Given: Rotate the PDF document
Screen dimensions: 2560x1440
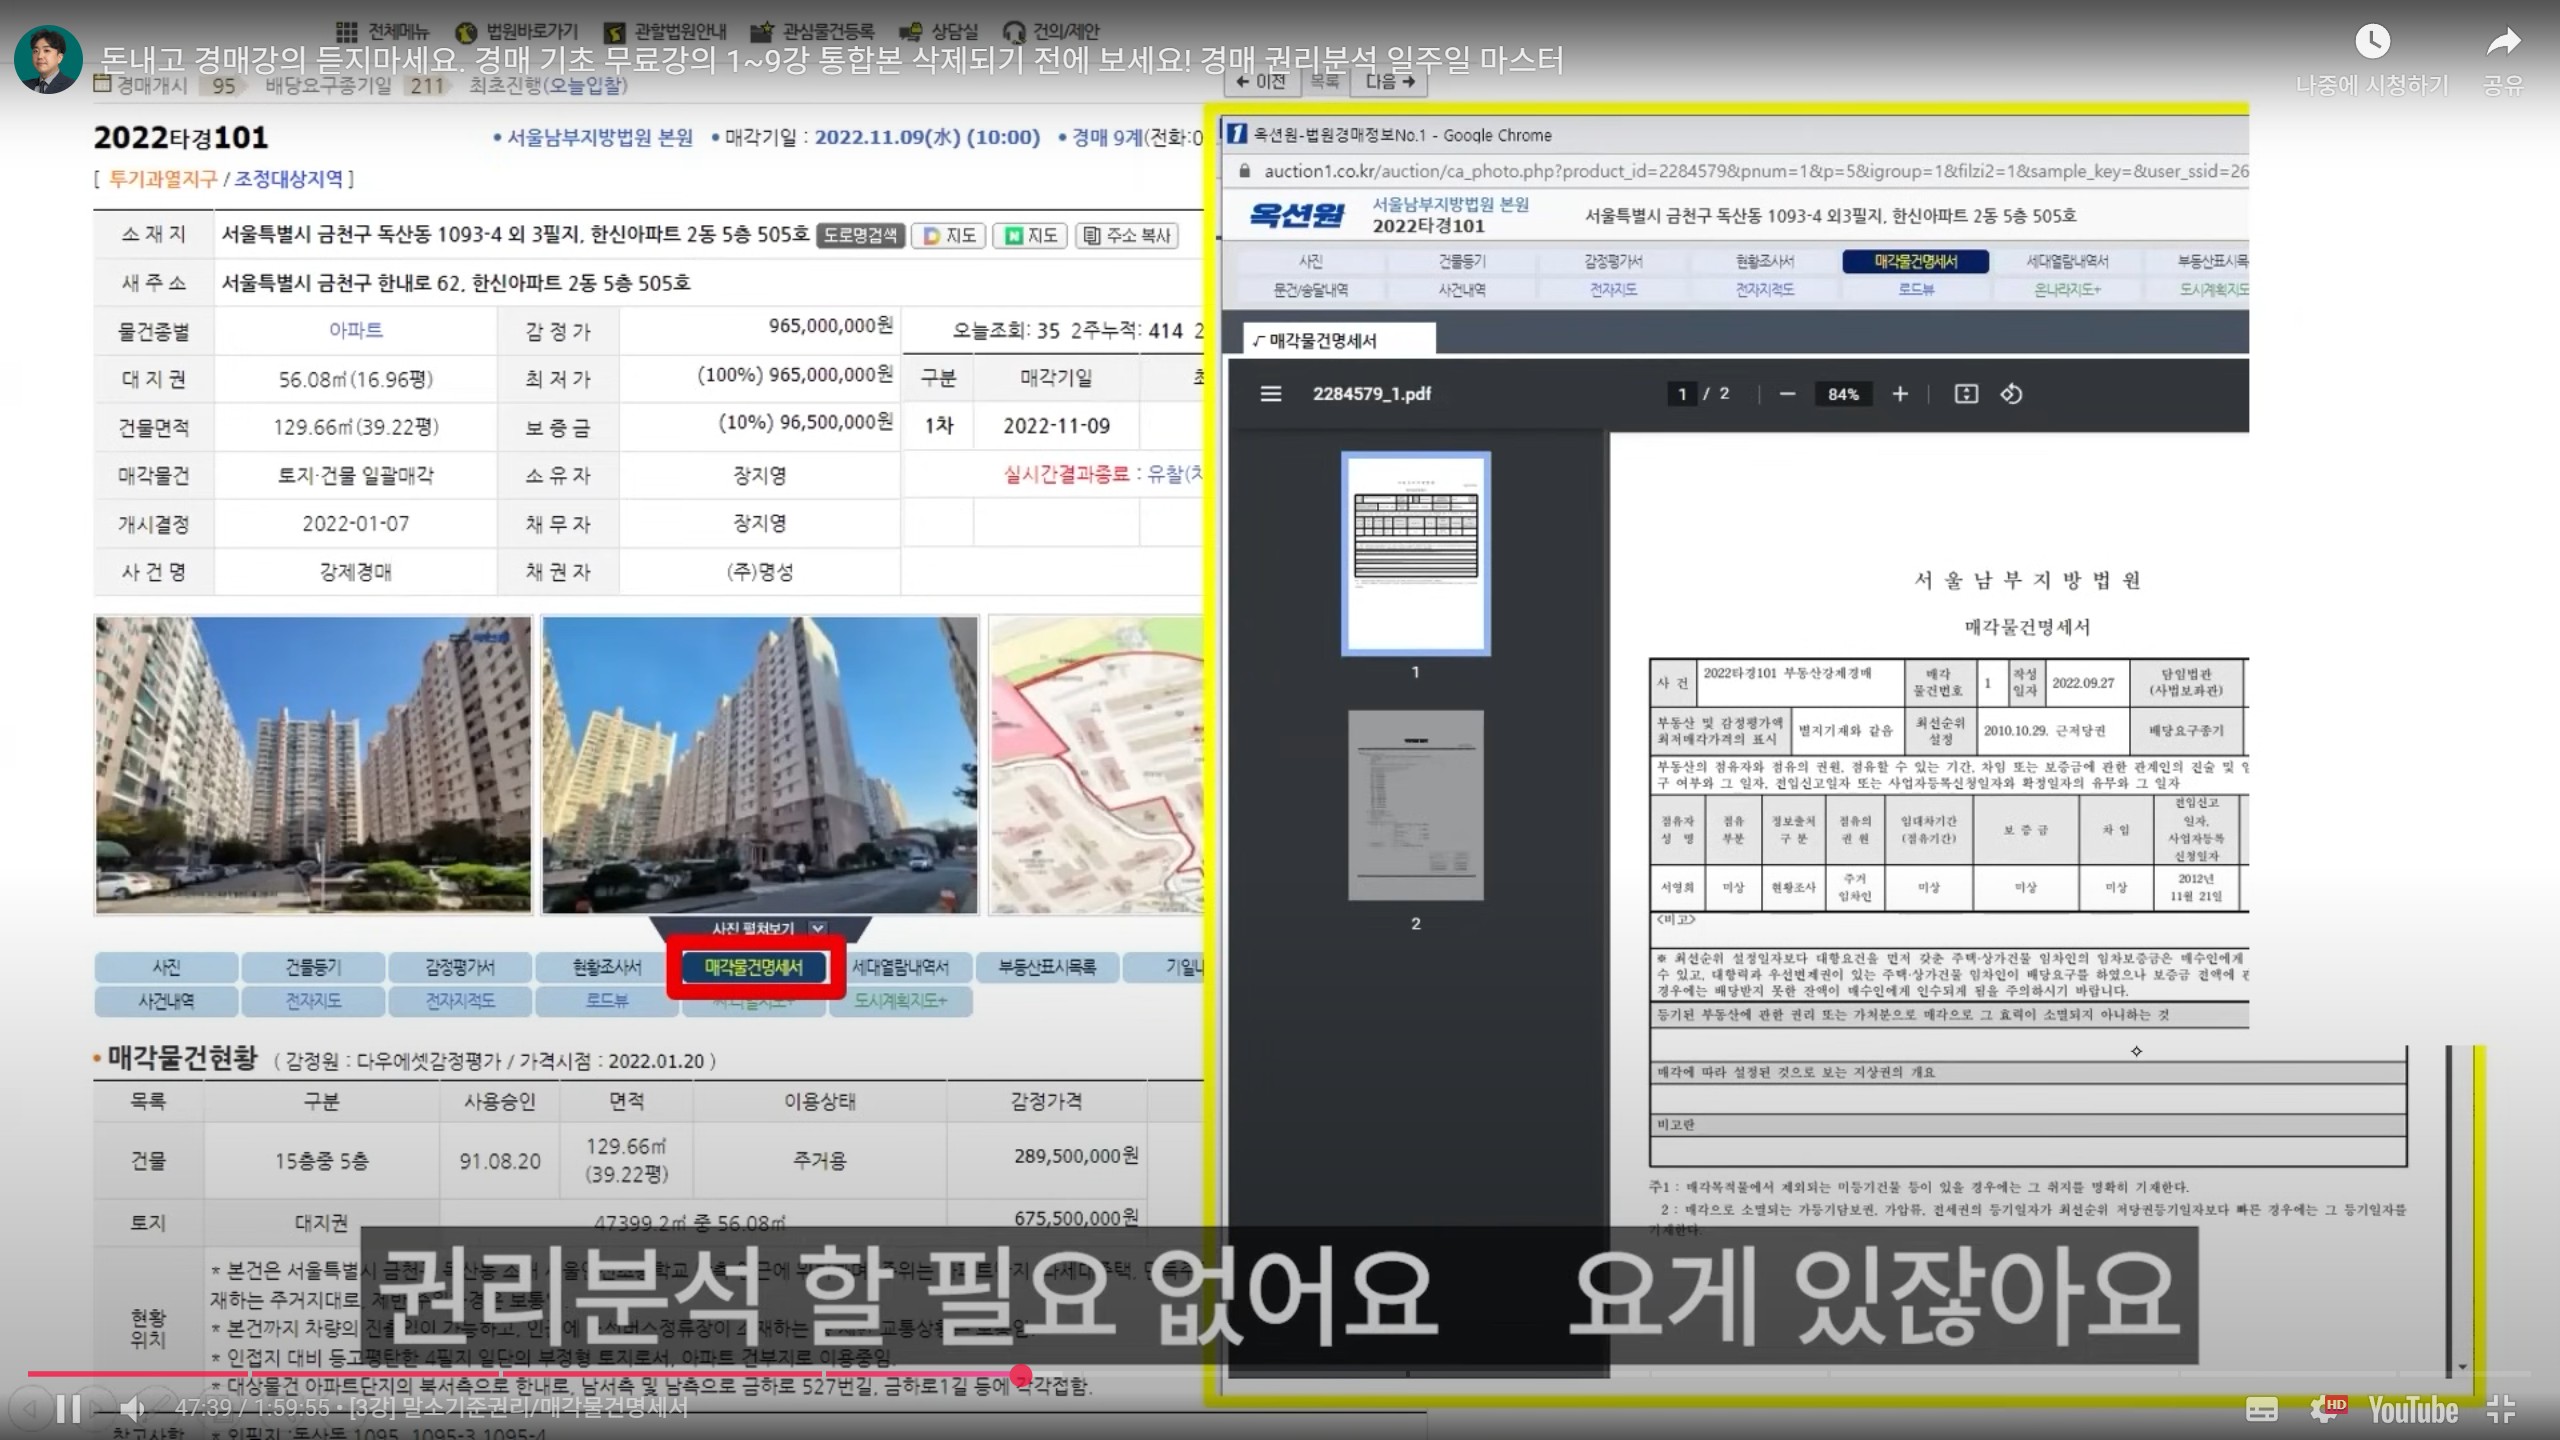Looking at the screenshot, I should pyautogui.click(x=2011, y=394).
